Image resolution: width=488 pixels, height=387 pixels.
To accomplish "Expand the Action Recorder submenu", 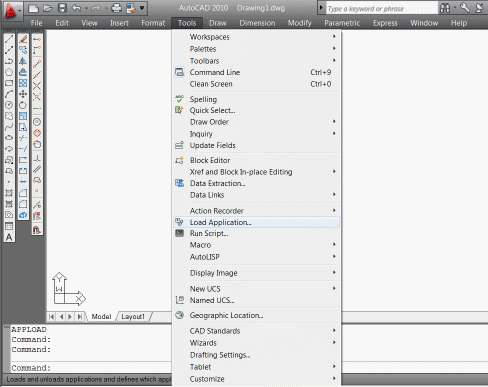I will tap(256, 211).
